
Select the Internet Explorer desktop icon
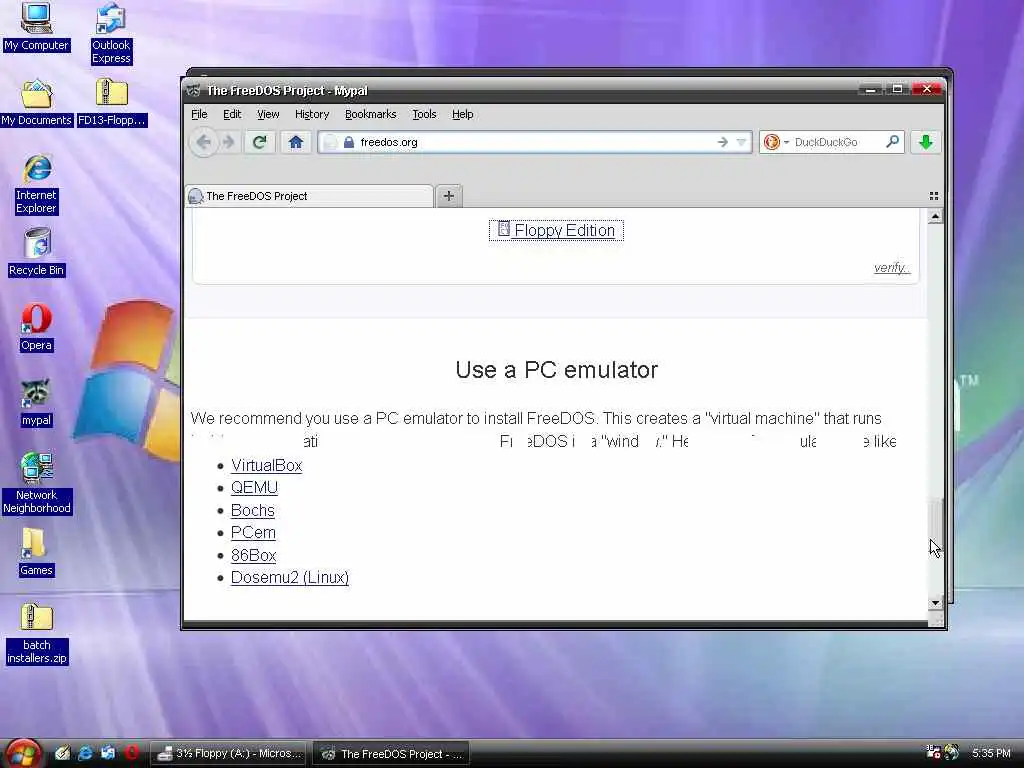point(37,184)
